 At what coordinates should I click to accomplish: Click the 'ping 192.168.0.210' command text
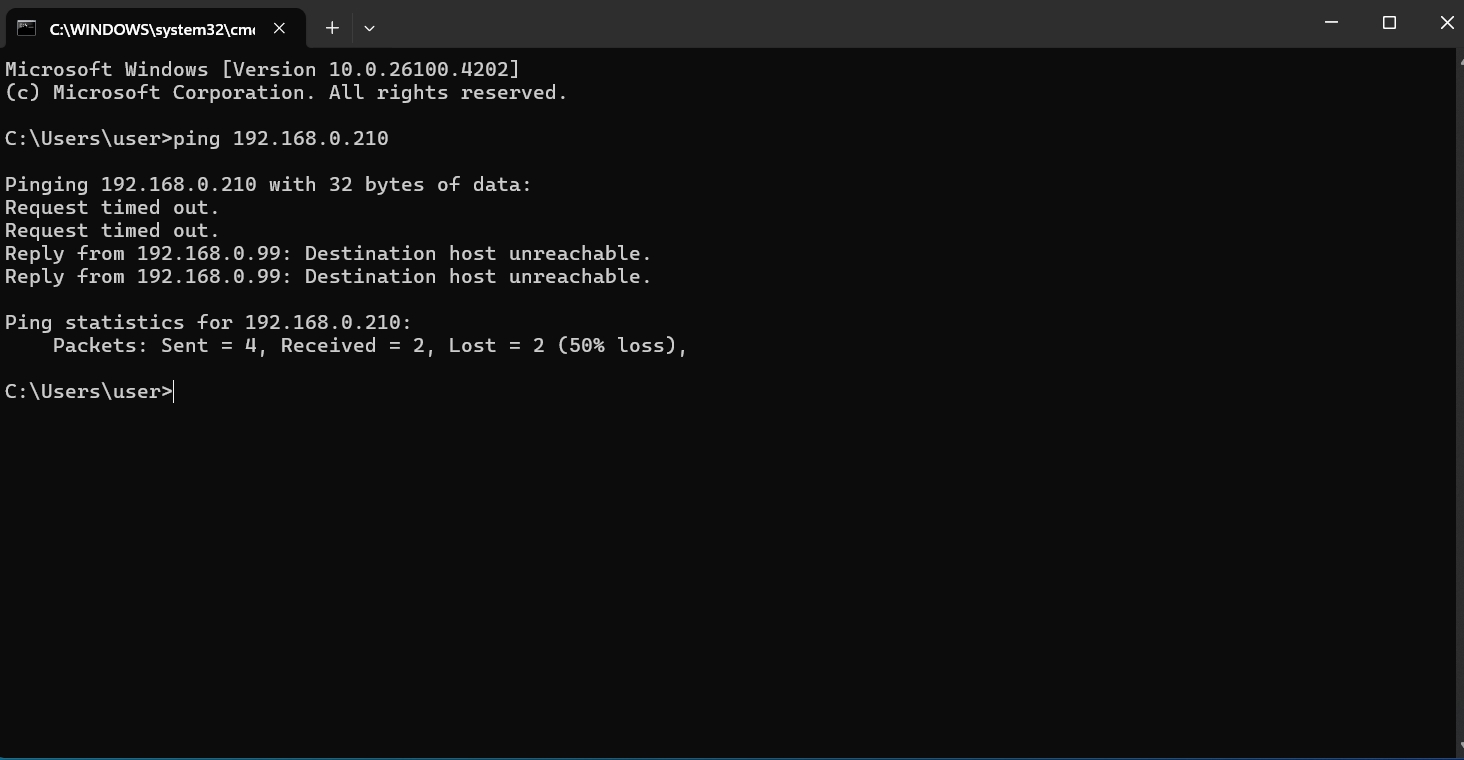(280, 139)
